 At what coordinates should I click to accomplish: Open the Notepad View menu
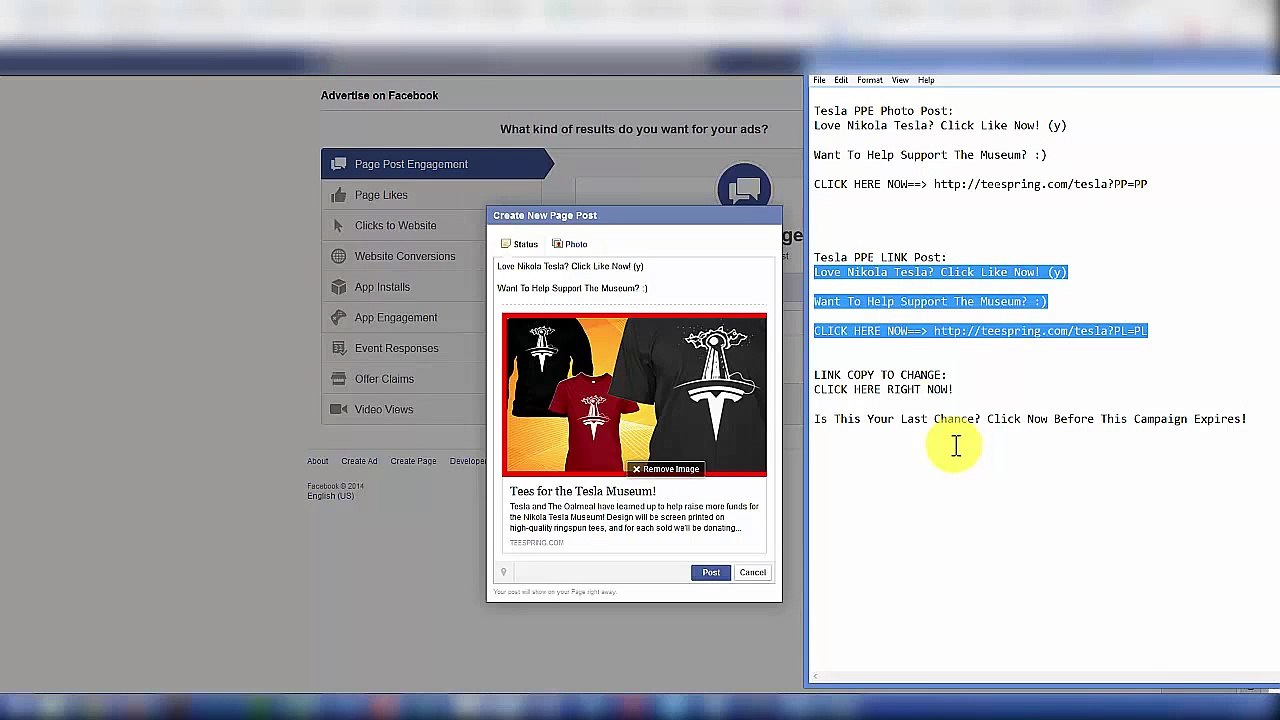coord(900,80)
